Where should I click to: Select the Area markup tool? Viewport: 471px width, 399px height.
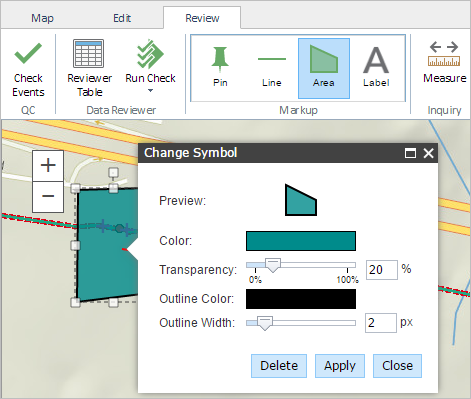324,68
